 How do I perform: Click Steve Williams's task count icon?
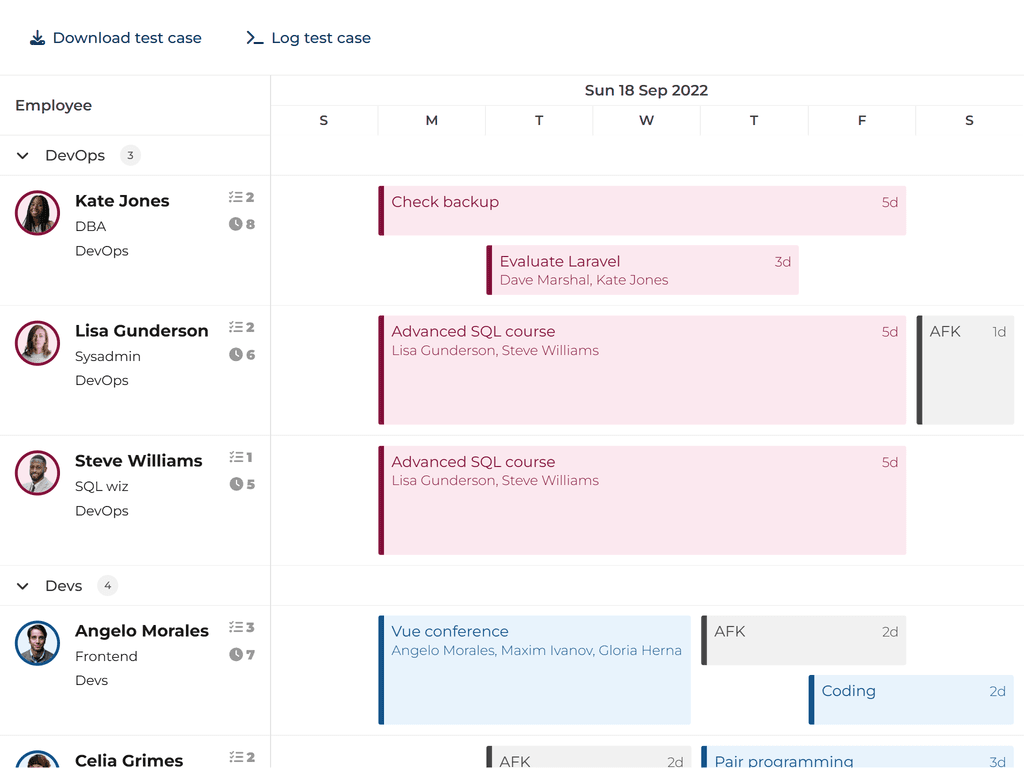235,457
